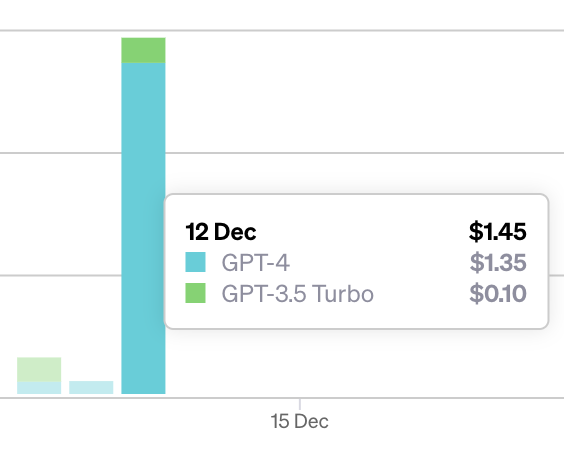The width and height of the screenshot is (564, 454).
Task: Select the teal GPT-4 segment of the 12 Dec bar
Action: pos(143,228)
